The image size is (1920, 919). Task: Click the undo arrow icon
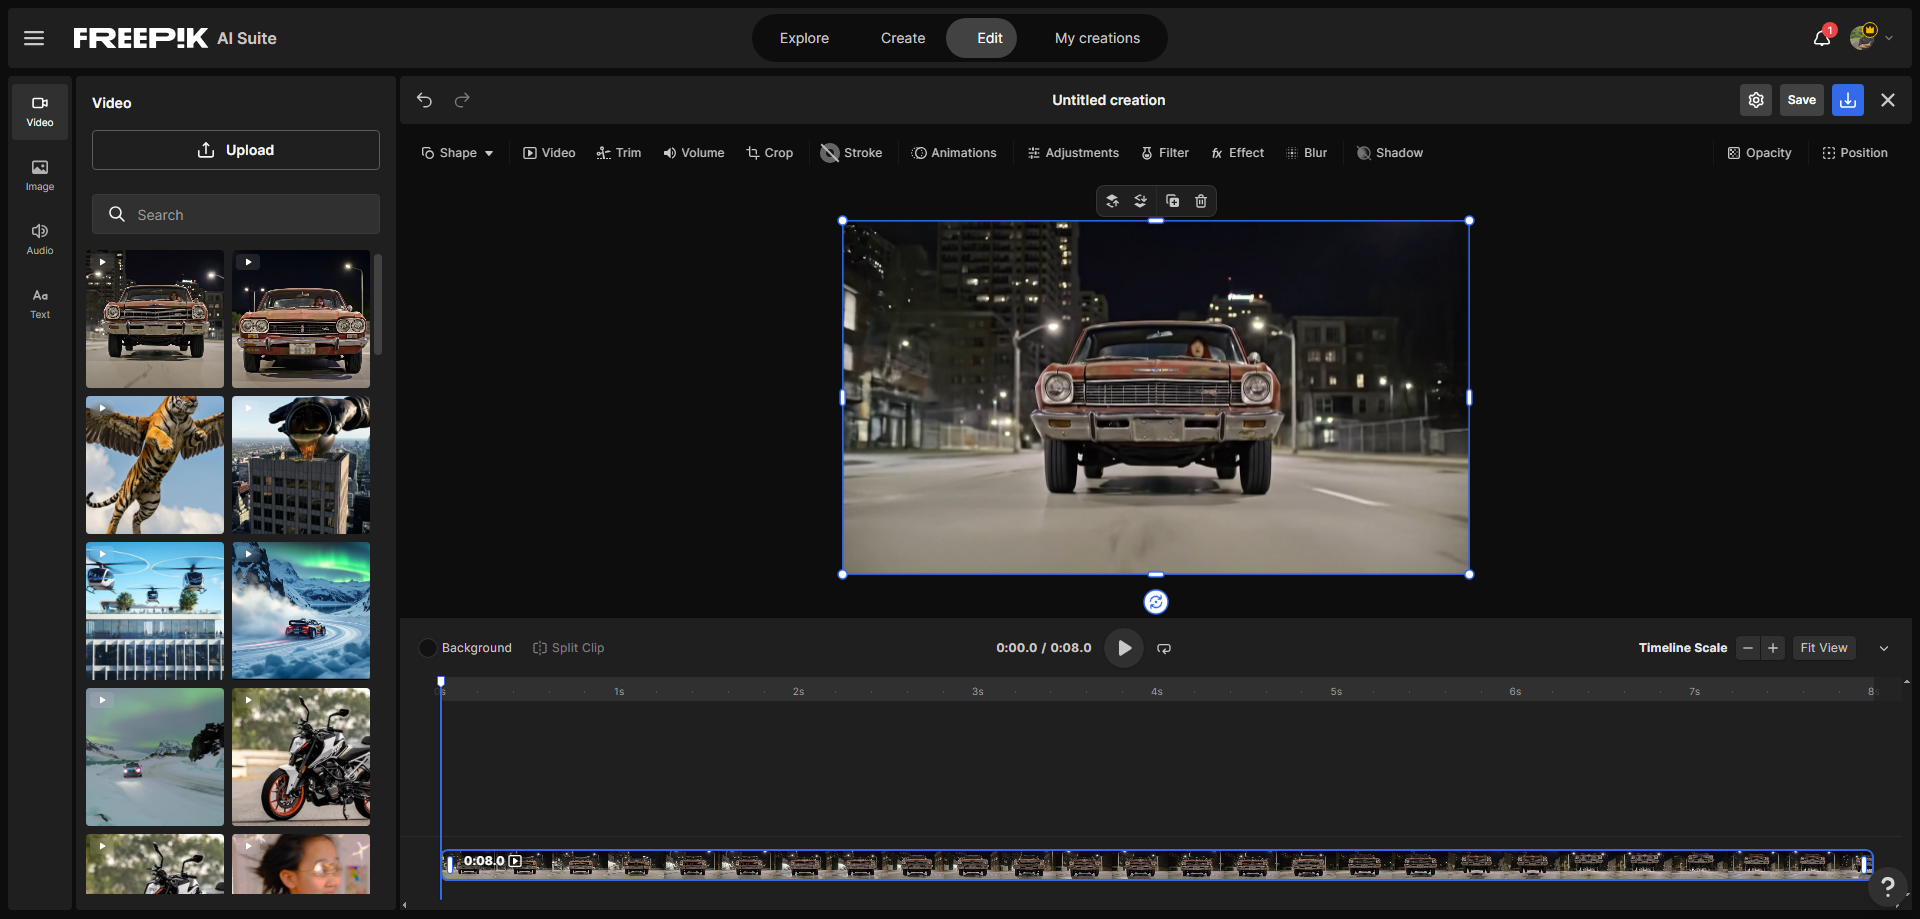[424, 100]
